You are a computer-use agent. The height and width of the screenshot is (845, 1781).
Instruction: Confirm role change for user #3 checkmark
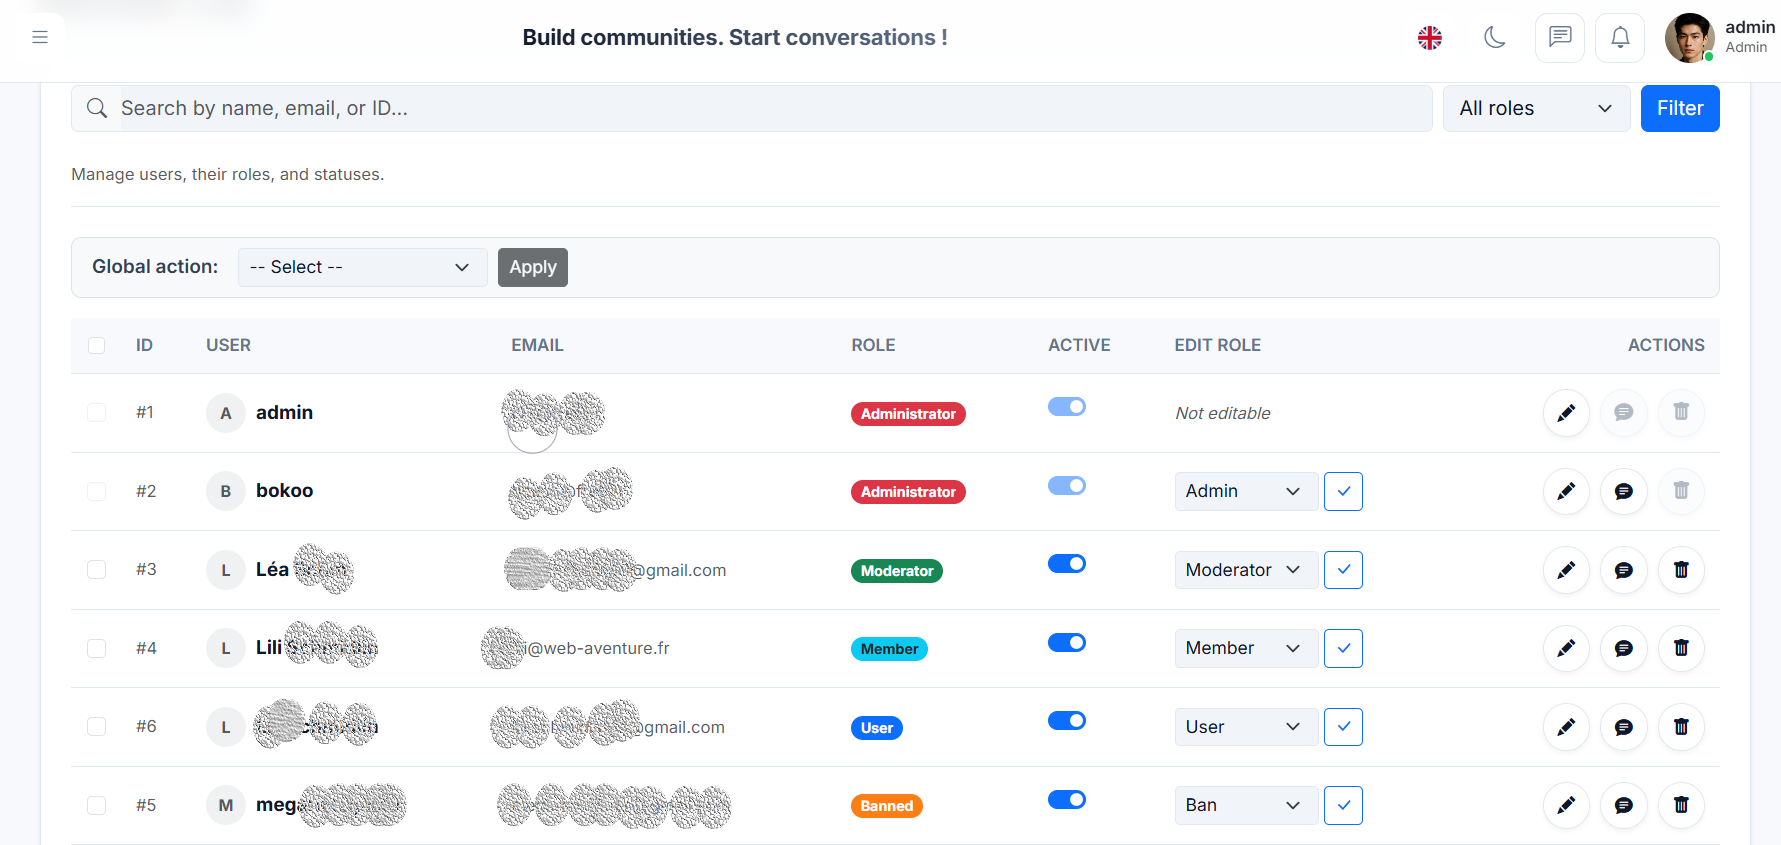[x=1343, y=570]
